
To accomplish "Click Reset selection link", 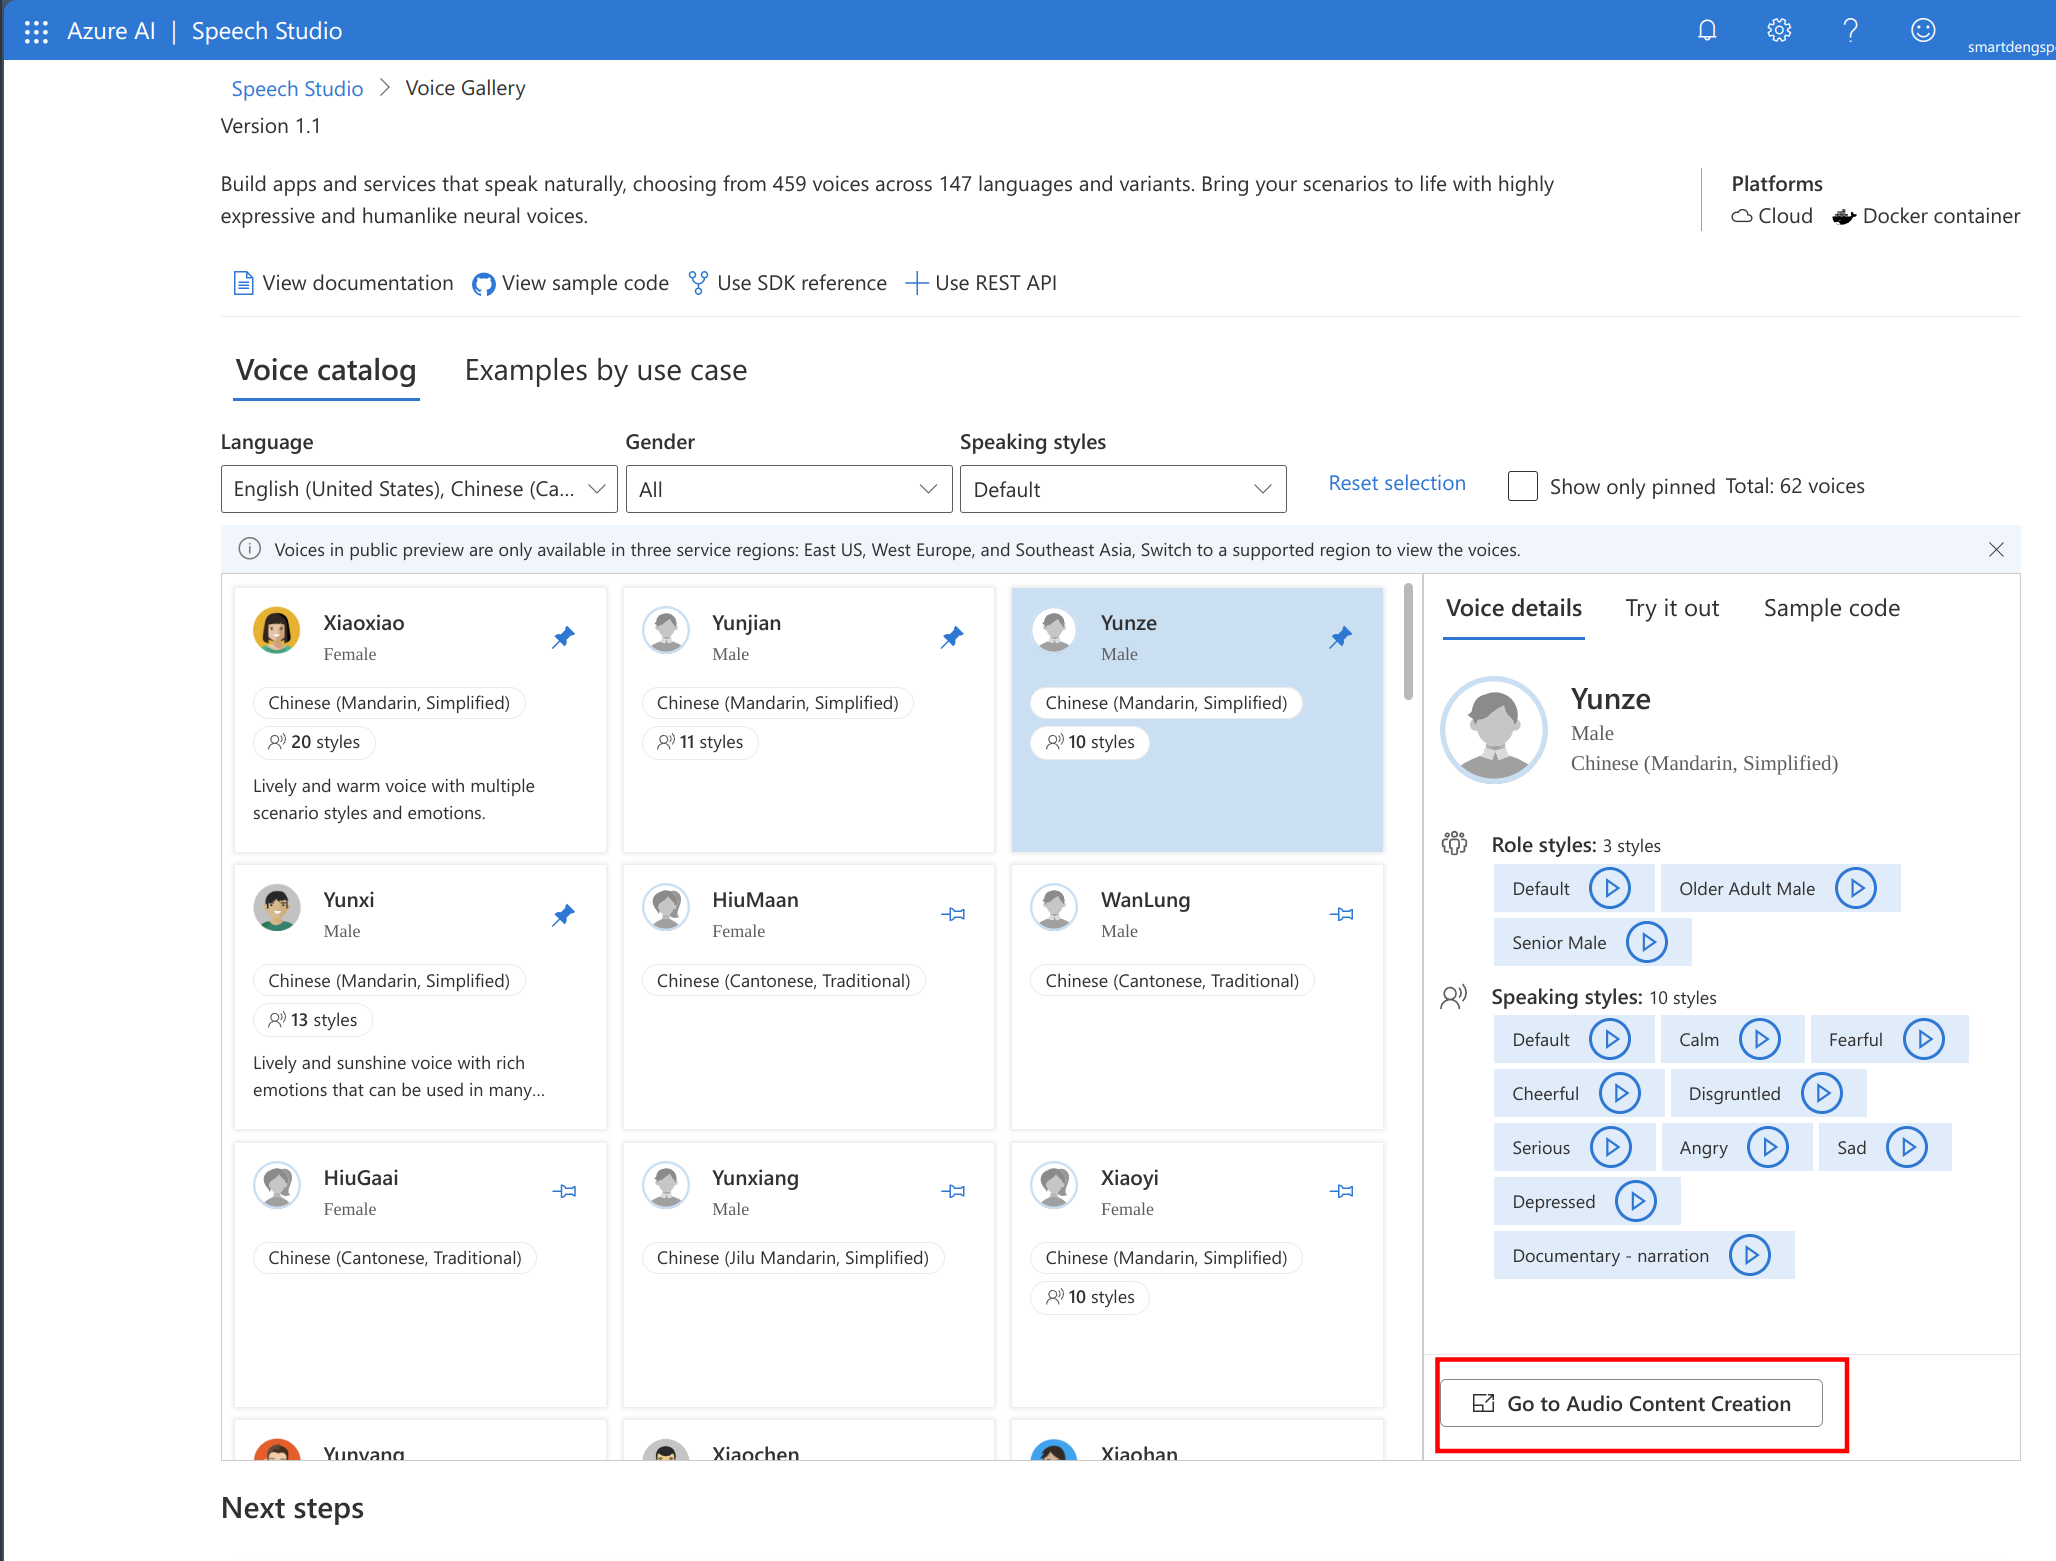I will click(1397, 483).
